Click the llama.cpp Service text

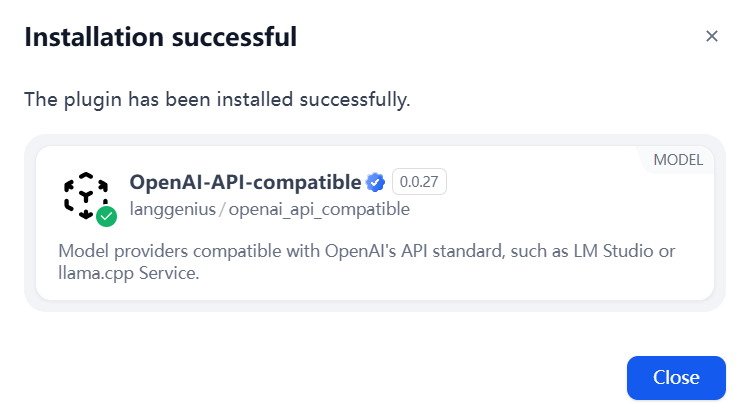pos(128,273)
